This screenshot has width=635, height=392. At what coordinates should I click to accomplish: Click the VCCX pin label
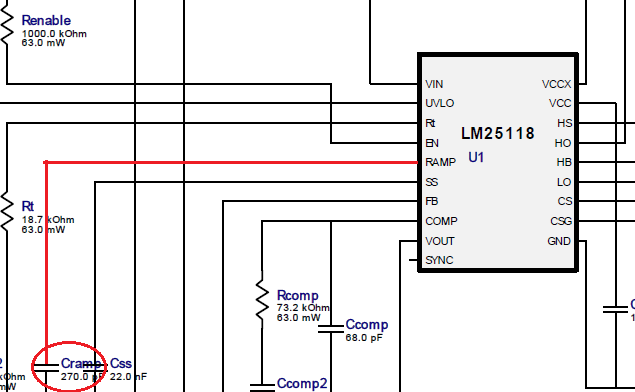(557, 84)
